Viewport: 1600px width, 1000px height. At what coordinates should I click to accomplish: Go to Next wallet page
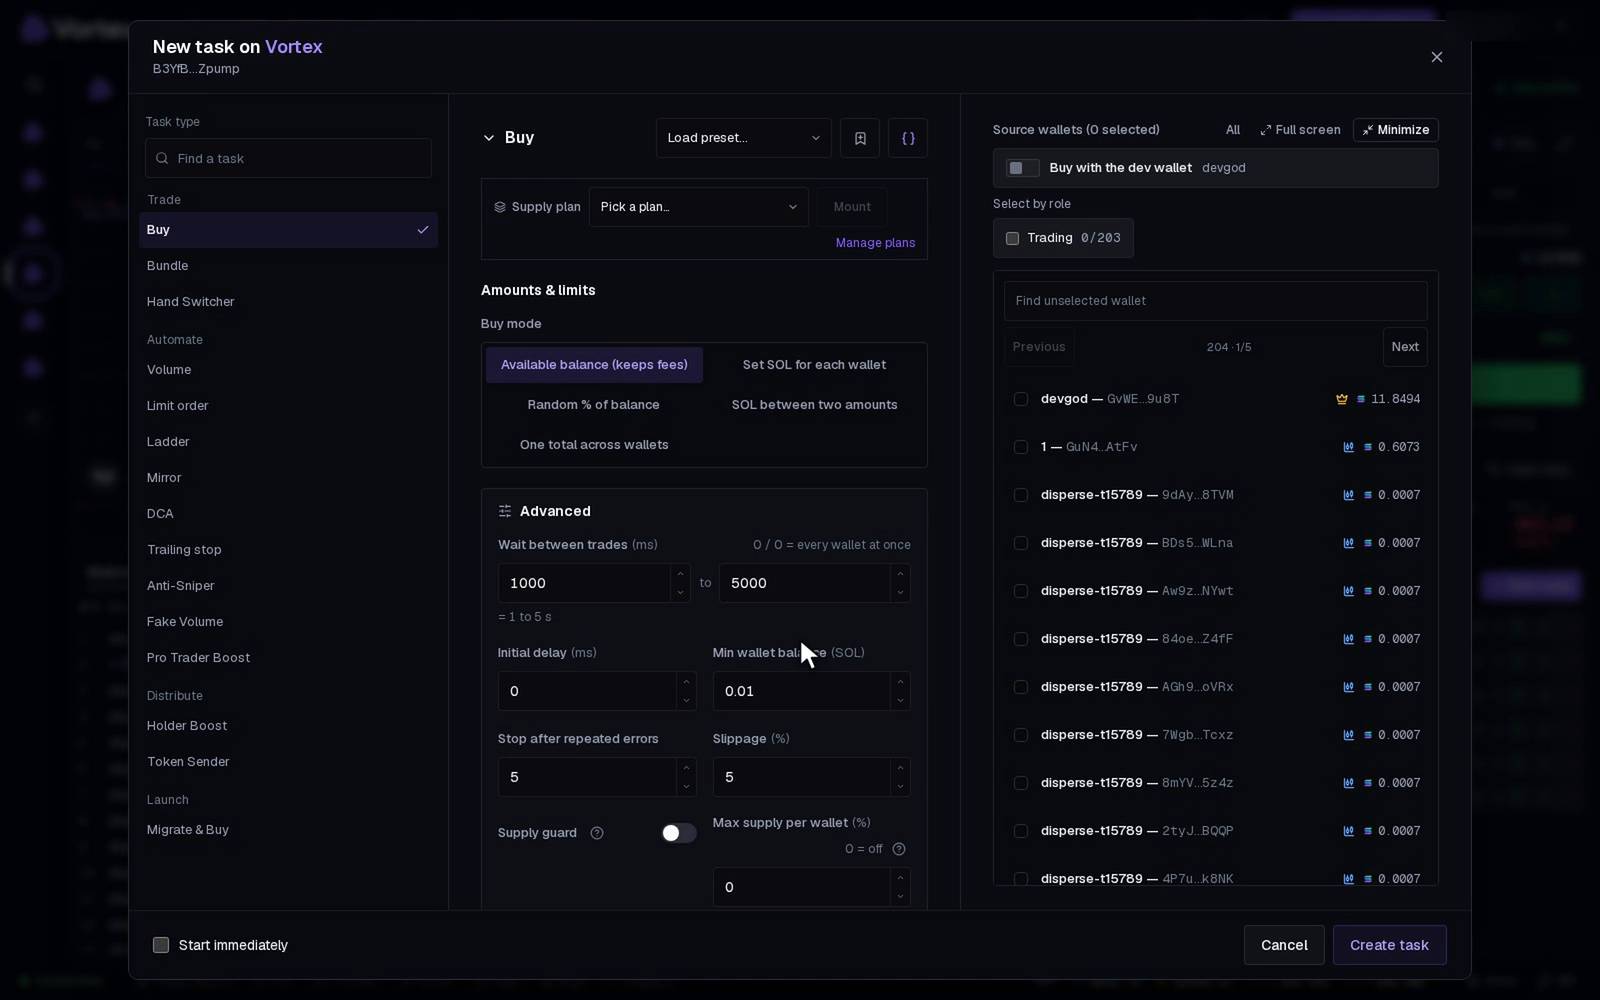[x=1405, y=347]
